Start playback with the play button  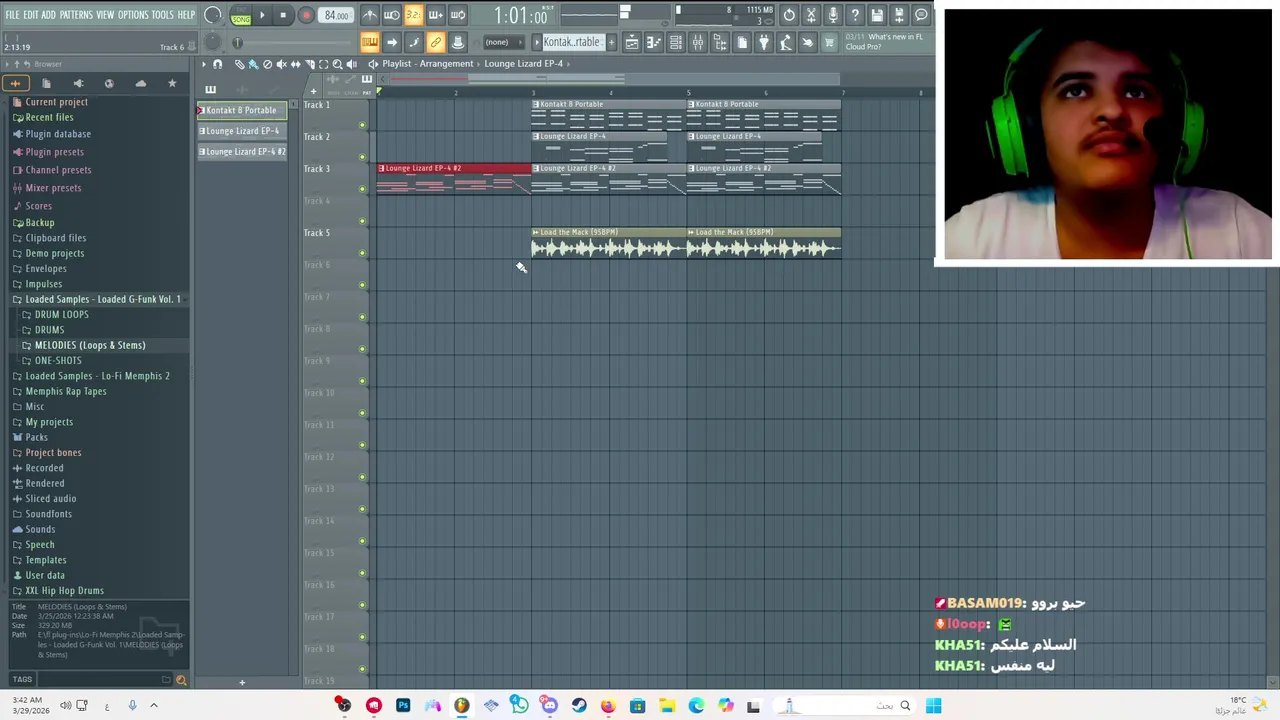click(x=262, y=15)
